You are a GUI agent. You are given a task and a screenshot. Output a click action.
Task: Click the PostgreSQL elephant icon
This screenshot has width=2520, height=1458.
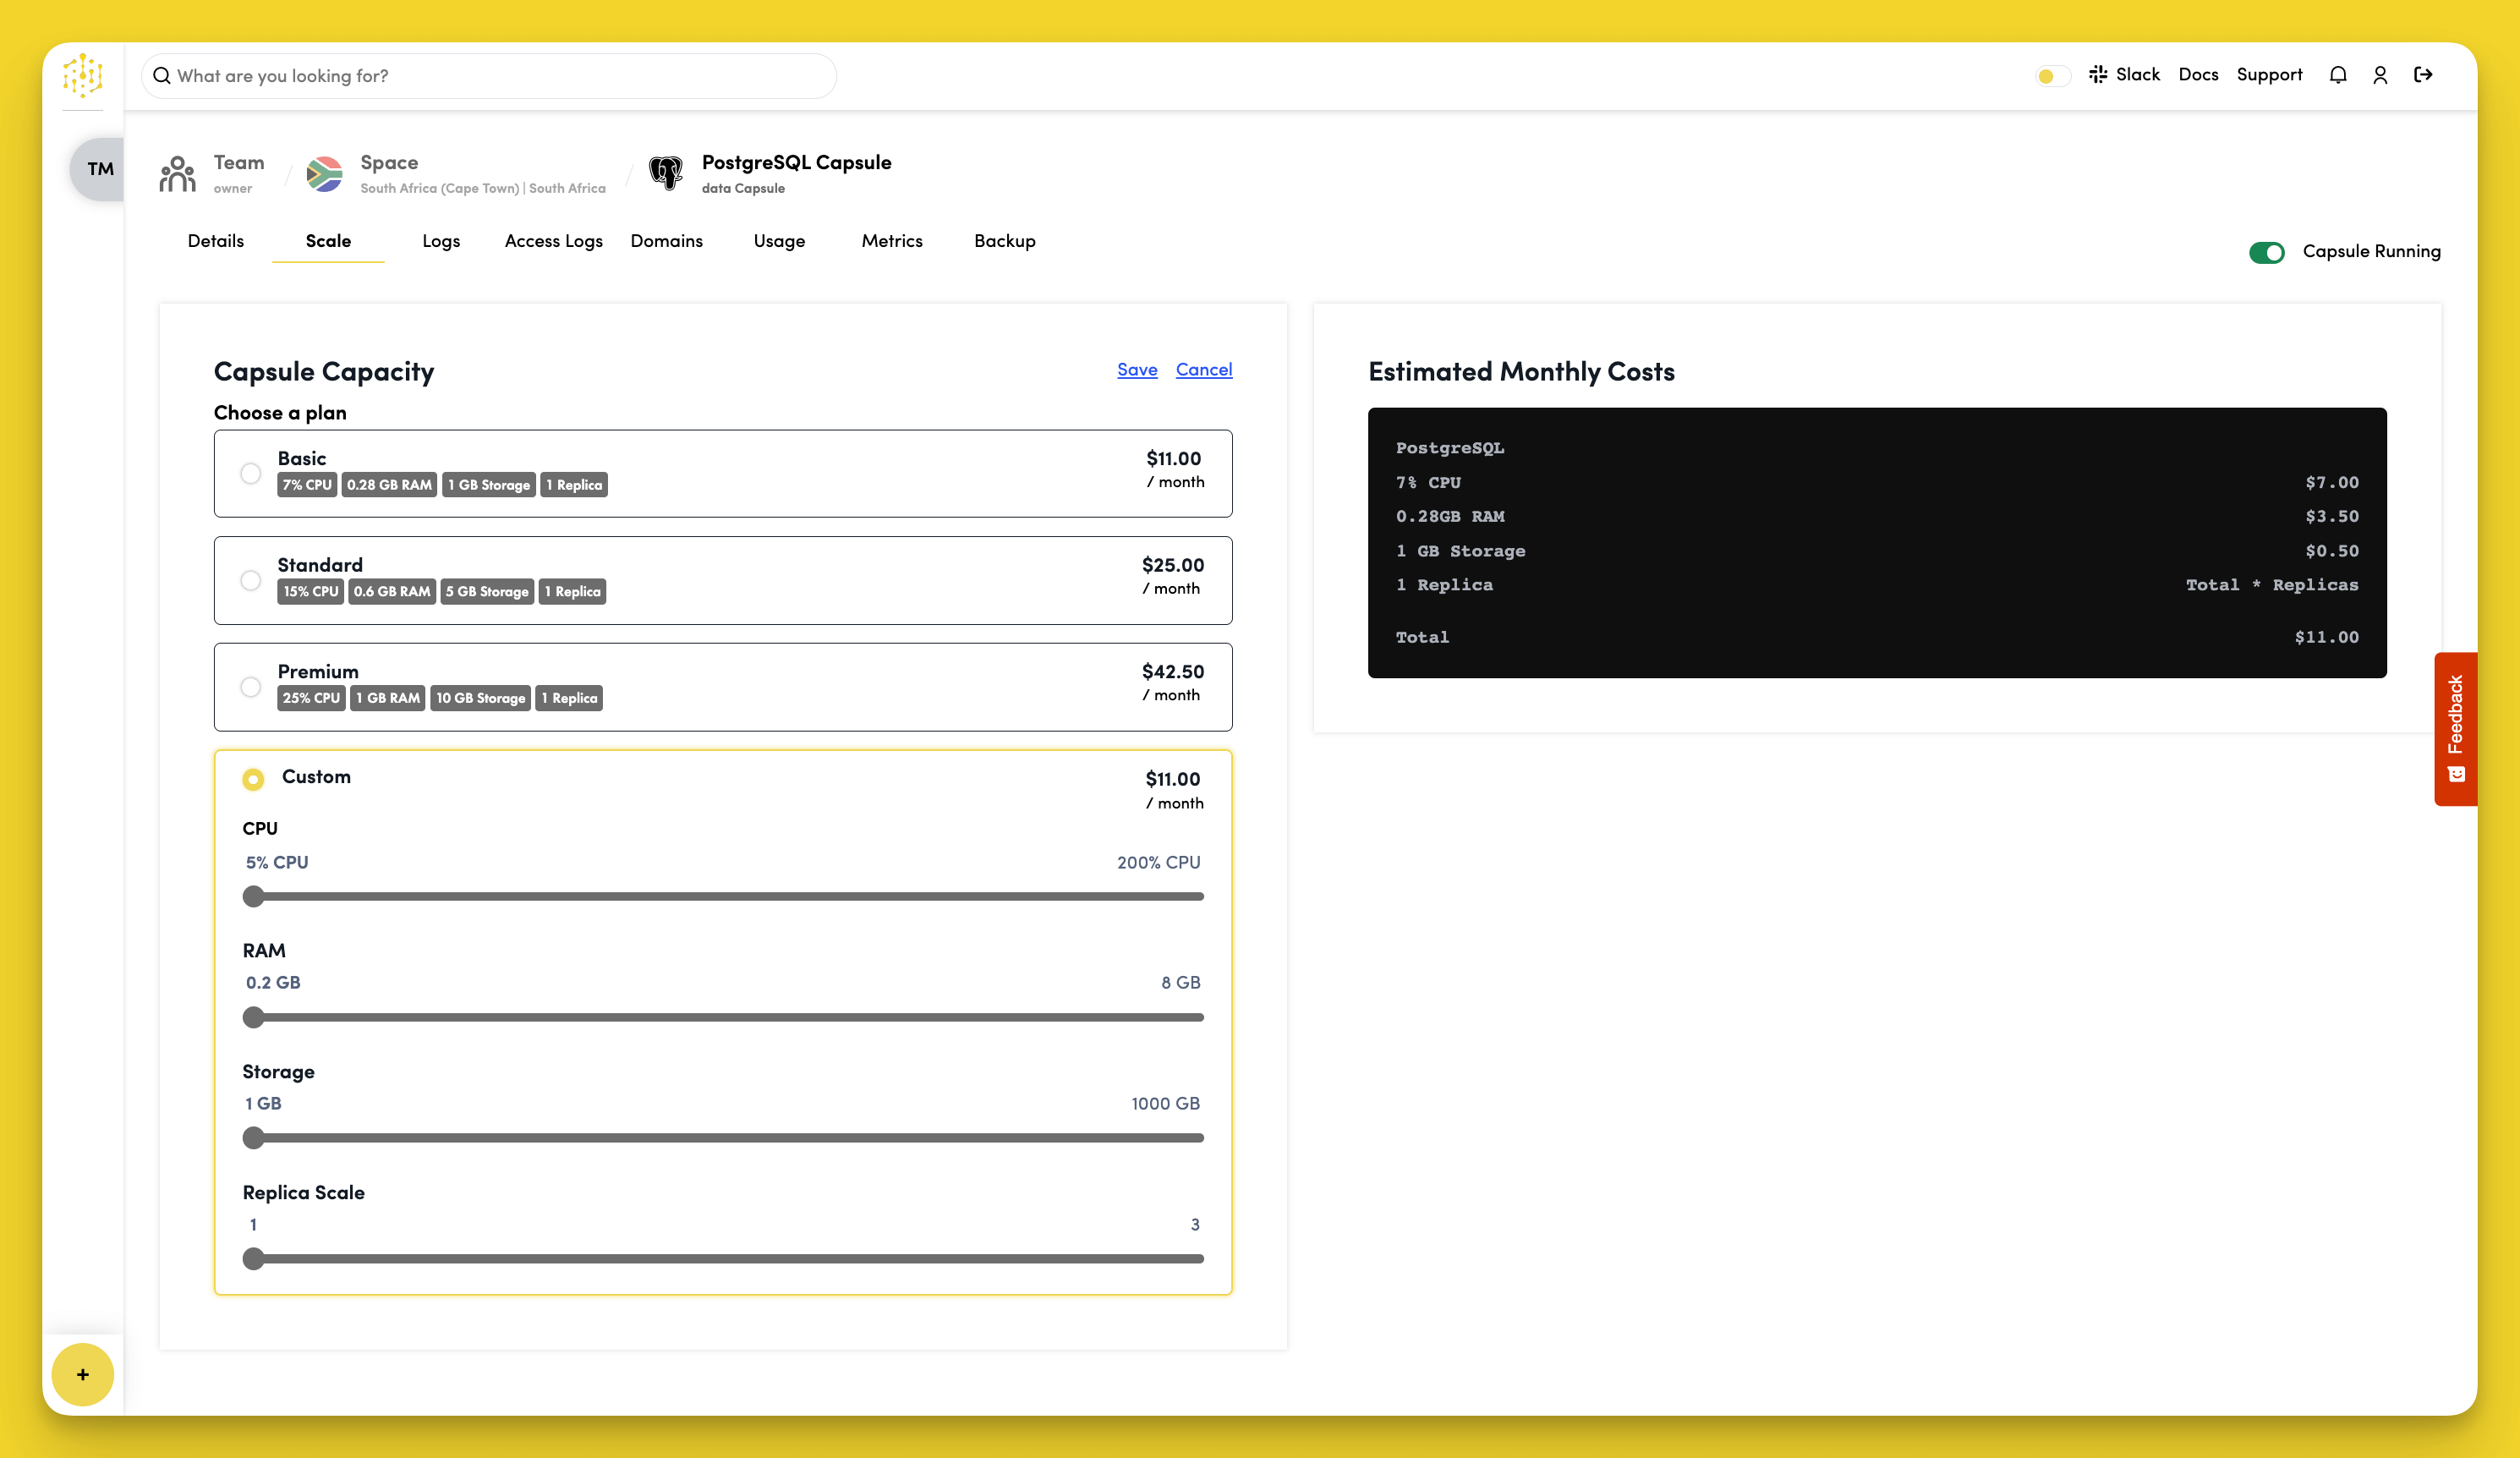coord(665,172)
